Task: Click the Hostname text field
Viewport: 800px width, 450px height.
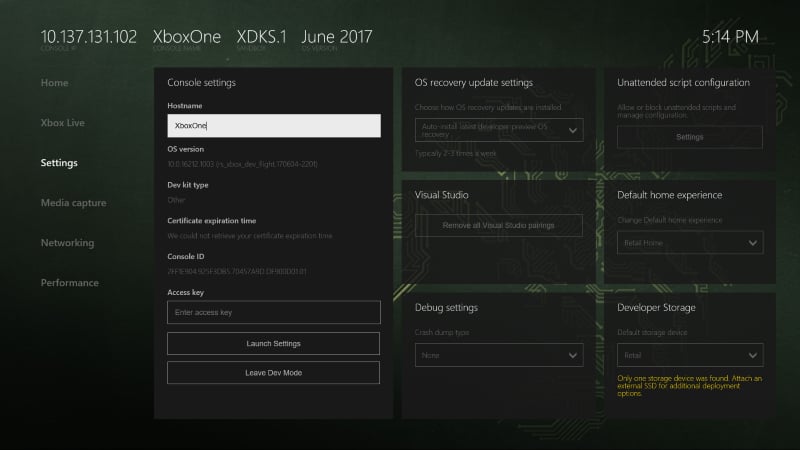Action: coord(274,126)
